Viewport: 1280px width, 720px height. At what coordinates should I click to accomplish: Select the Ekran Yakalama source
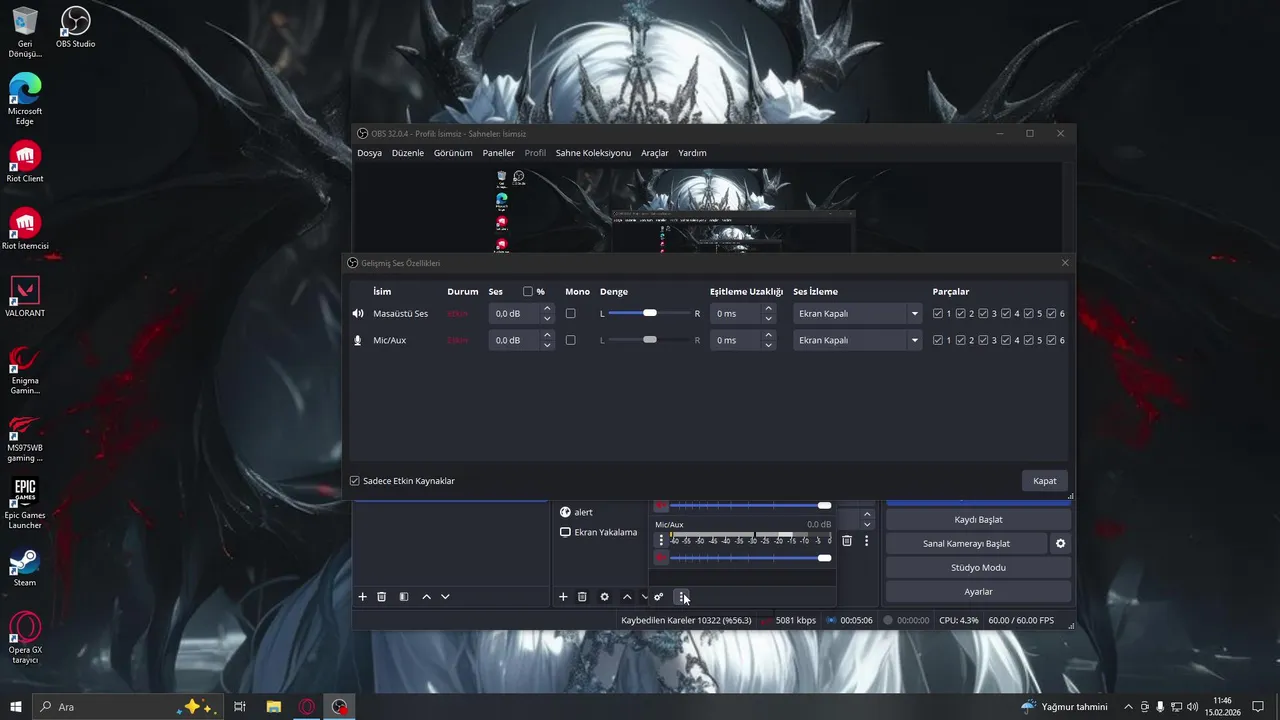pos(598,532)
